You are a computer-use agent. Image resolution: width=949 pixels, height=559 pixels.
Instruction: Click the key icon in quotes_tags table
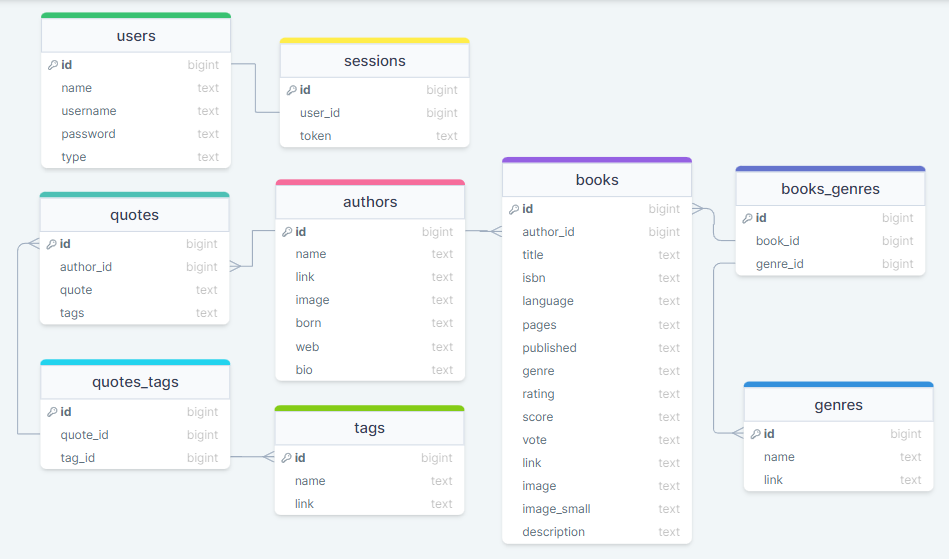[x=53, y=412]
